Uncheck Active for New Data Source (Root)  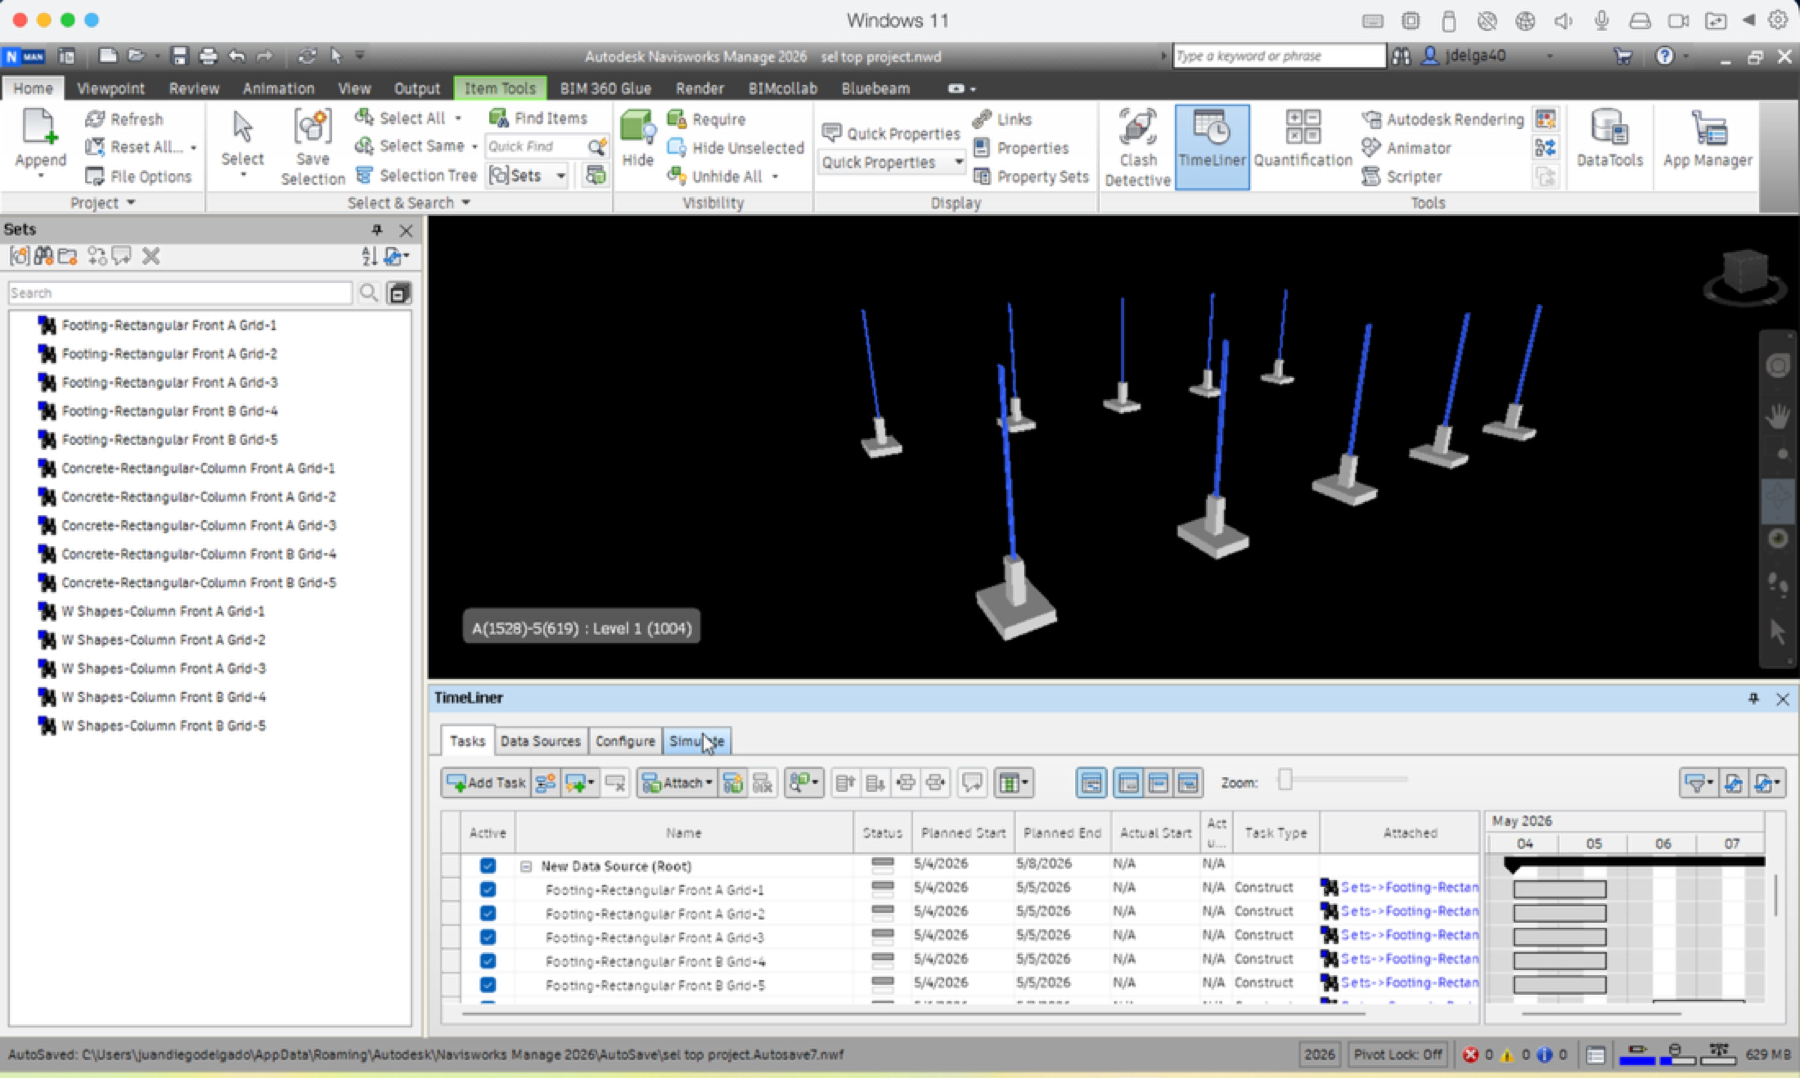click(x=488, y=866)
